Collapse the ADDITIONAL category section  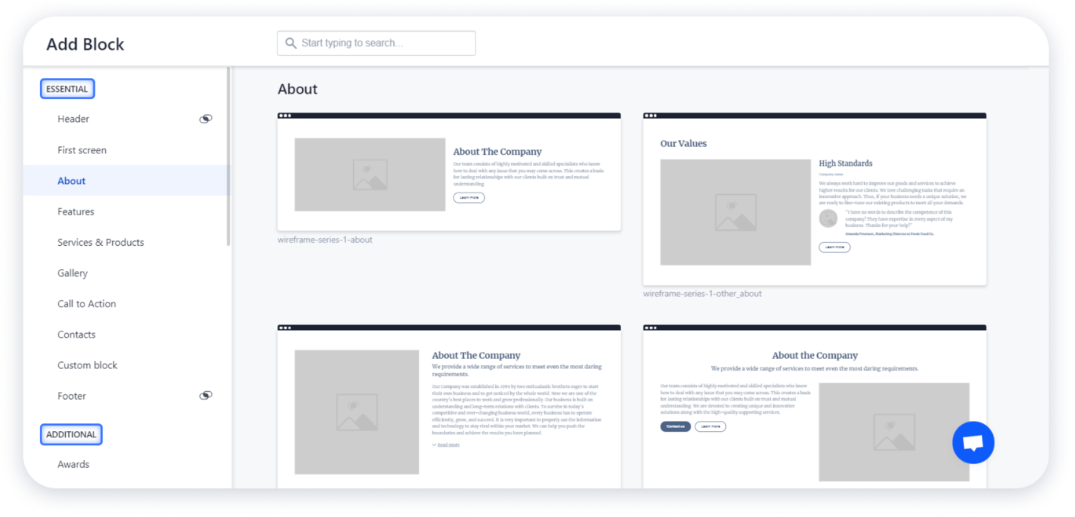[71, 435]
